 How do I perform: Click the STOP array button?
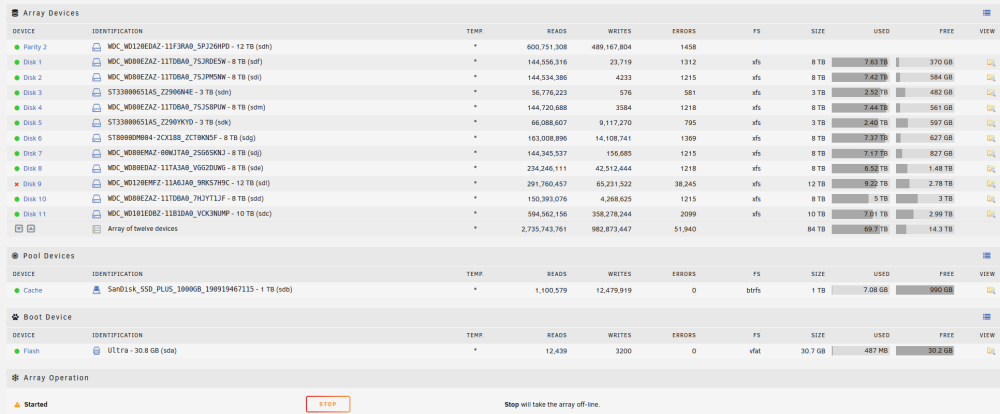[x=328, y=404]
